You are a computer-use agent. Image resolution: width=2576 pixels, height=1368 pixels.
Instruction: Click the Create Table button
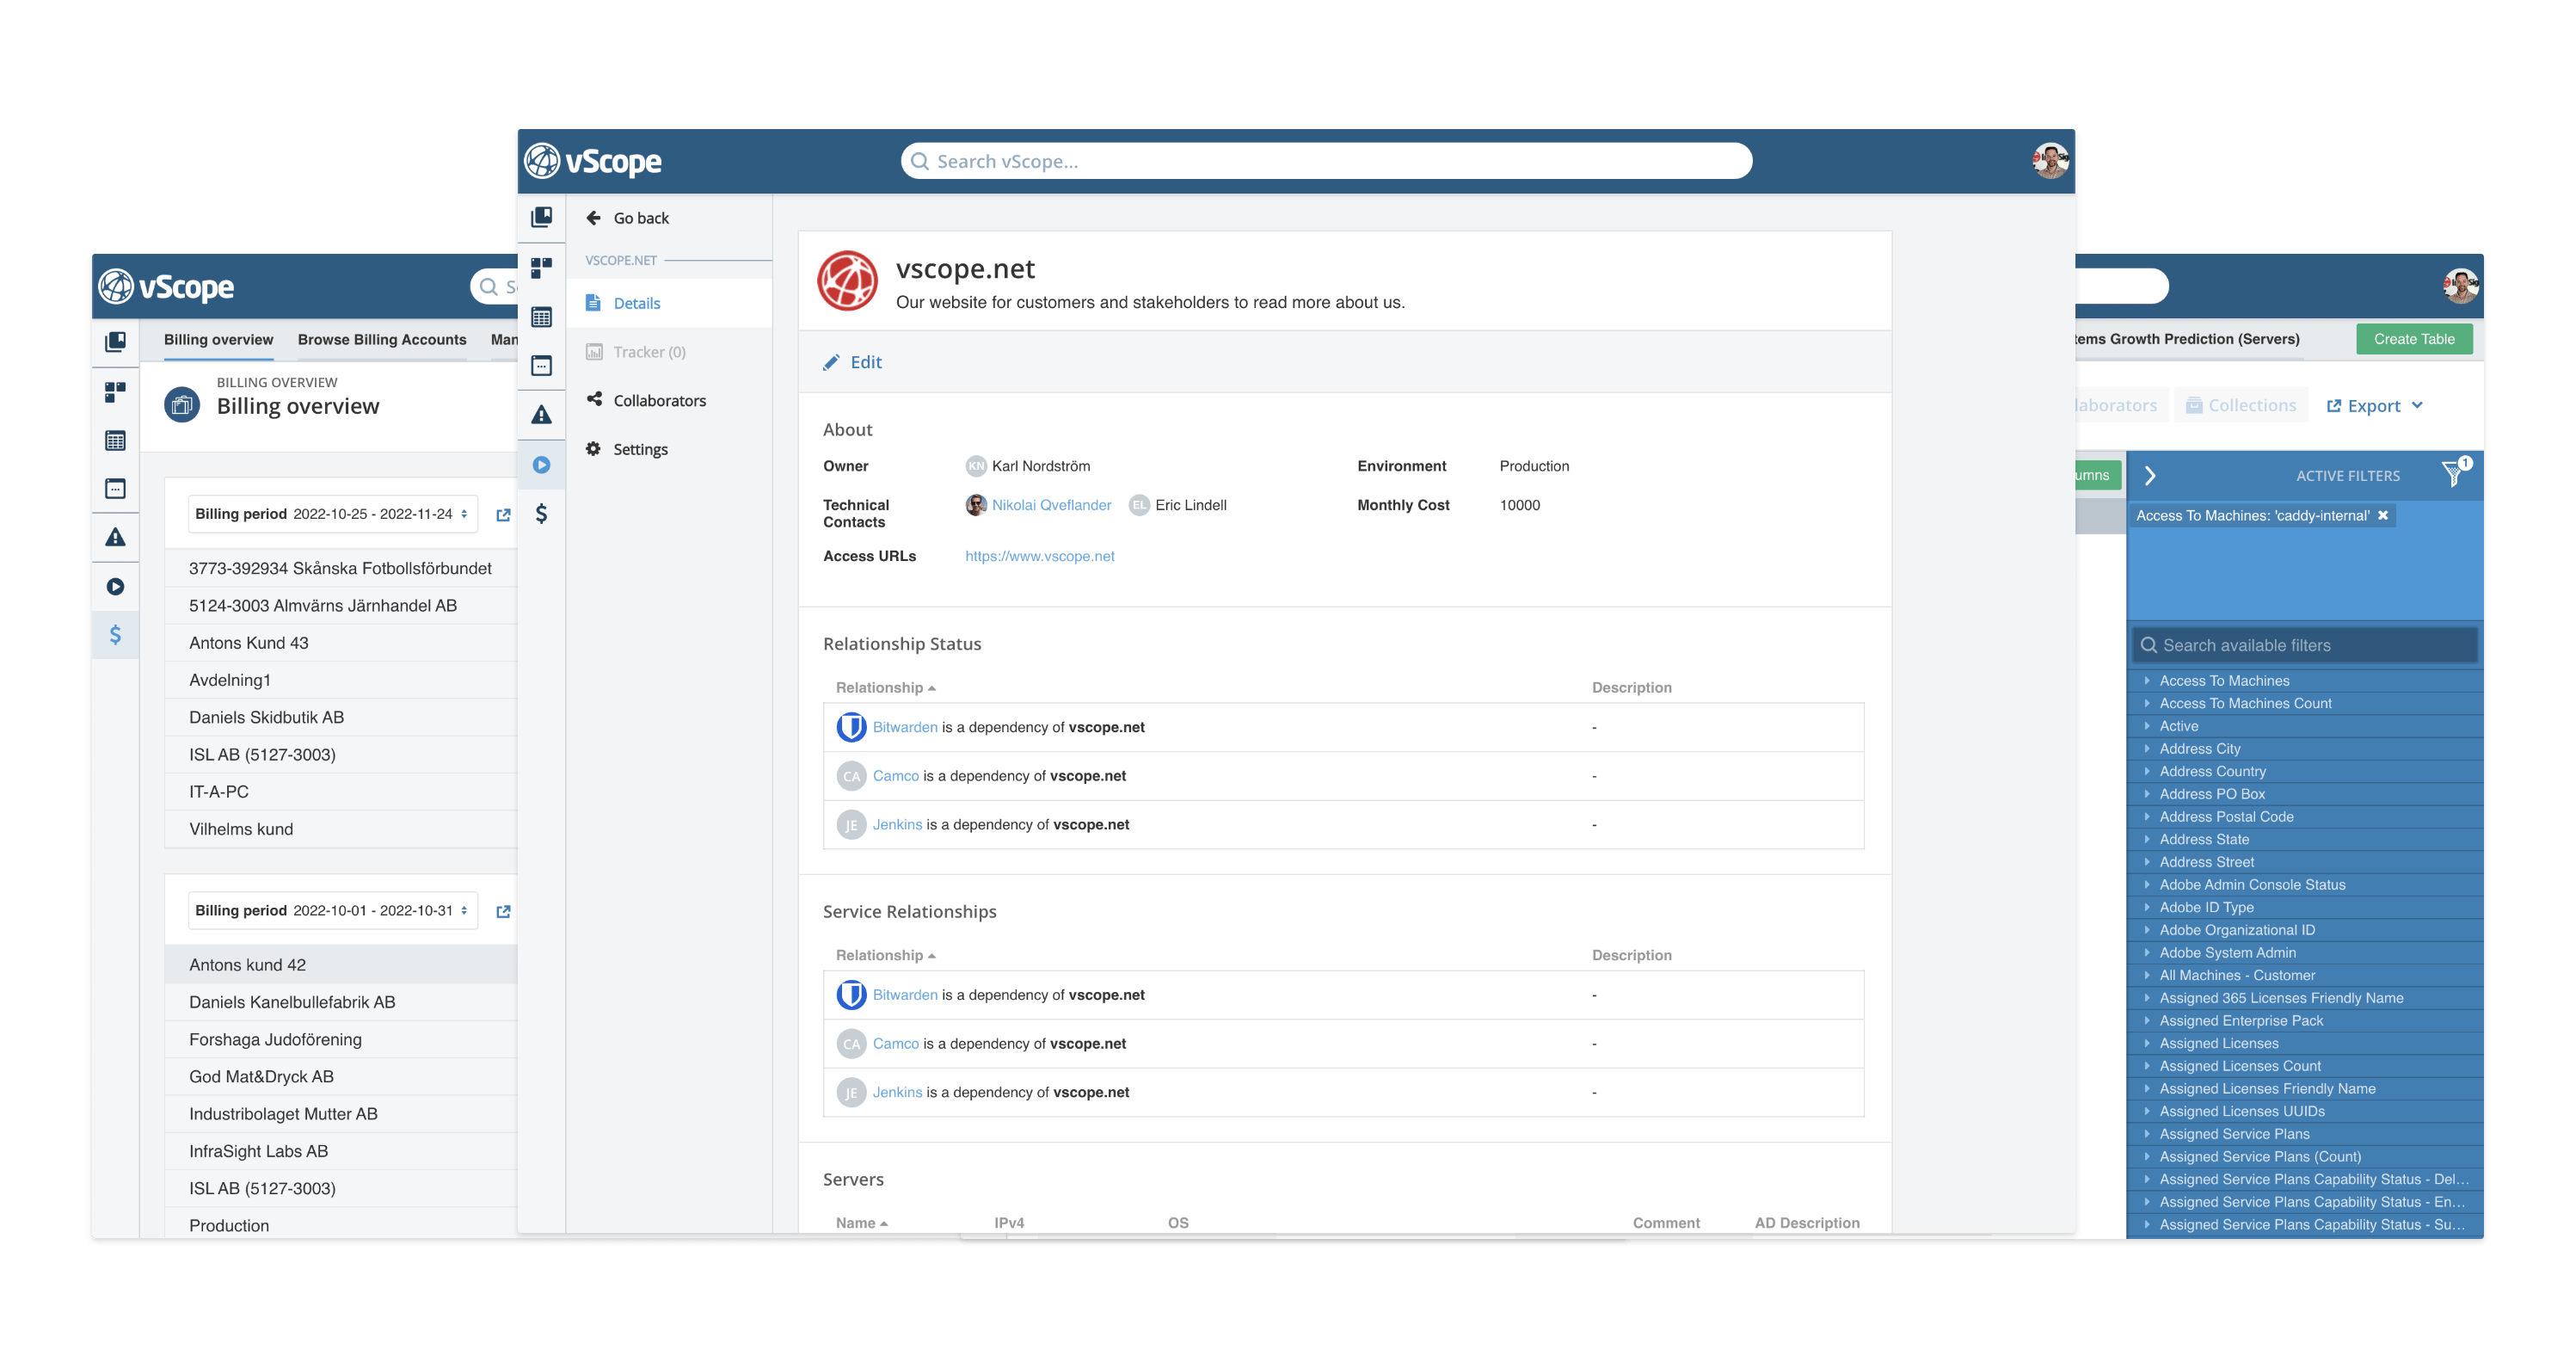click(x=2414, y=339)
